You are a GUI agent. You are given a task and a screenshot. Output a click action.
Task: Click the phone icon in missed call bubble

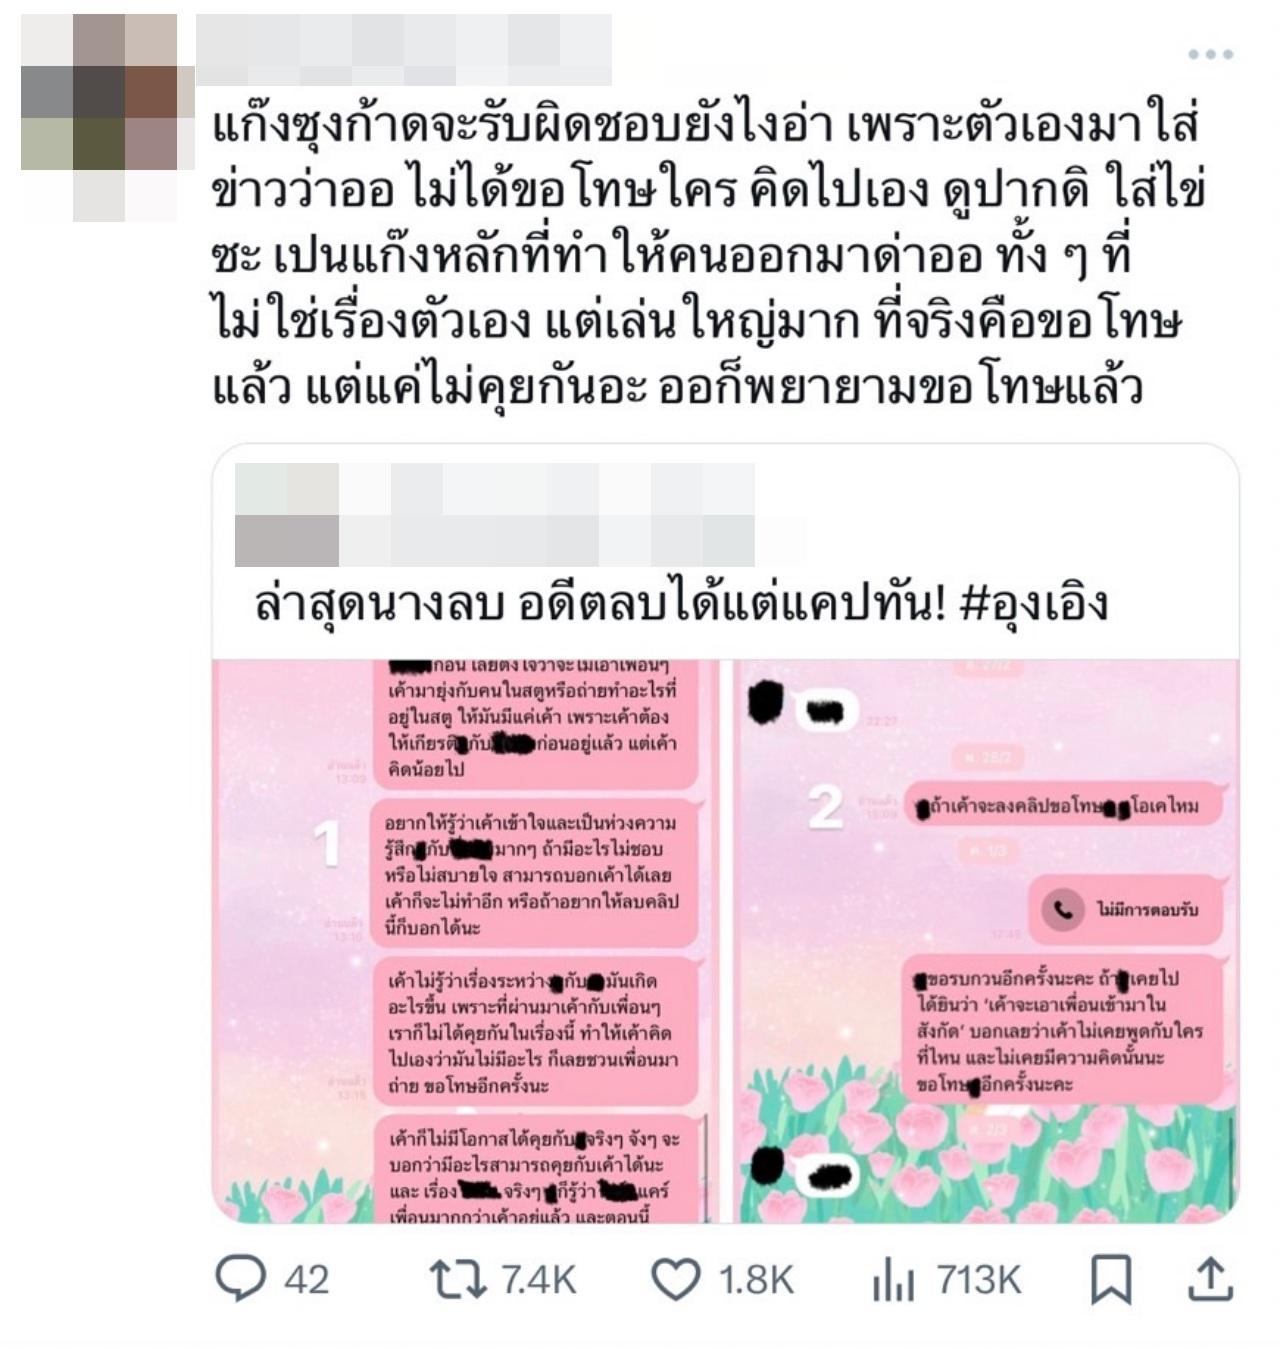(x=1062, y=909)
